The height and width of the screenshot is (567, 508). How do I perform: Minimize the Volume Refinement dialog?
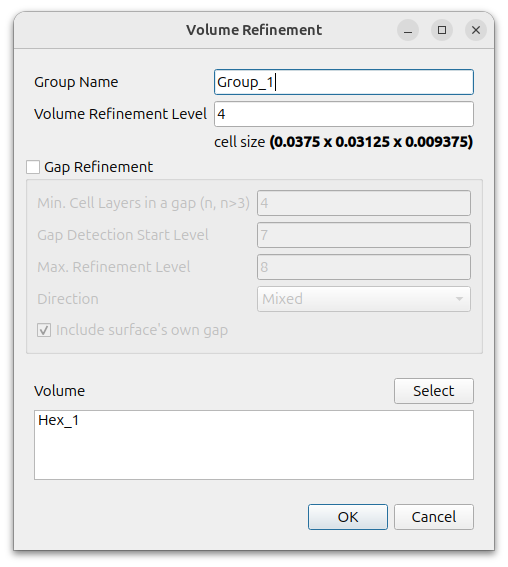[407, 30]
